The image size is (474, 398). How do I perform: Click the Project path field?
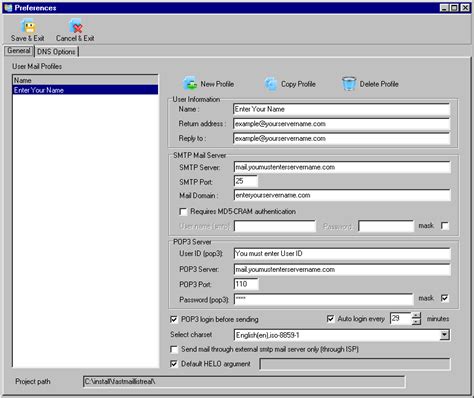(244, 382)
